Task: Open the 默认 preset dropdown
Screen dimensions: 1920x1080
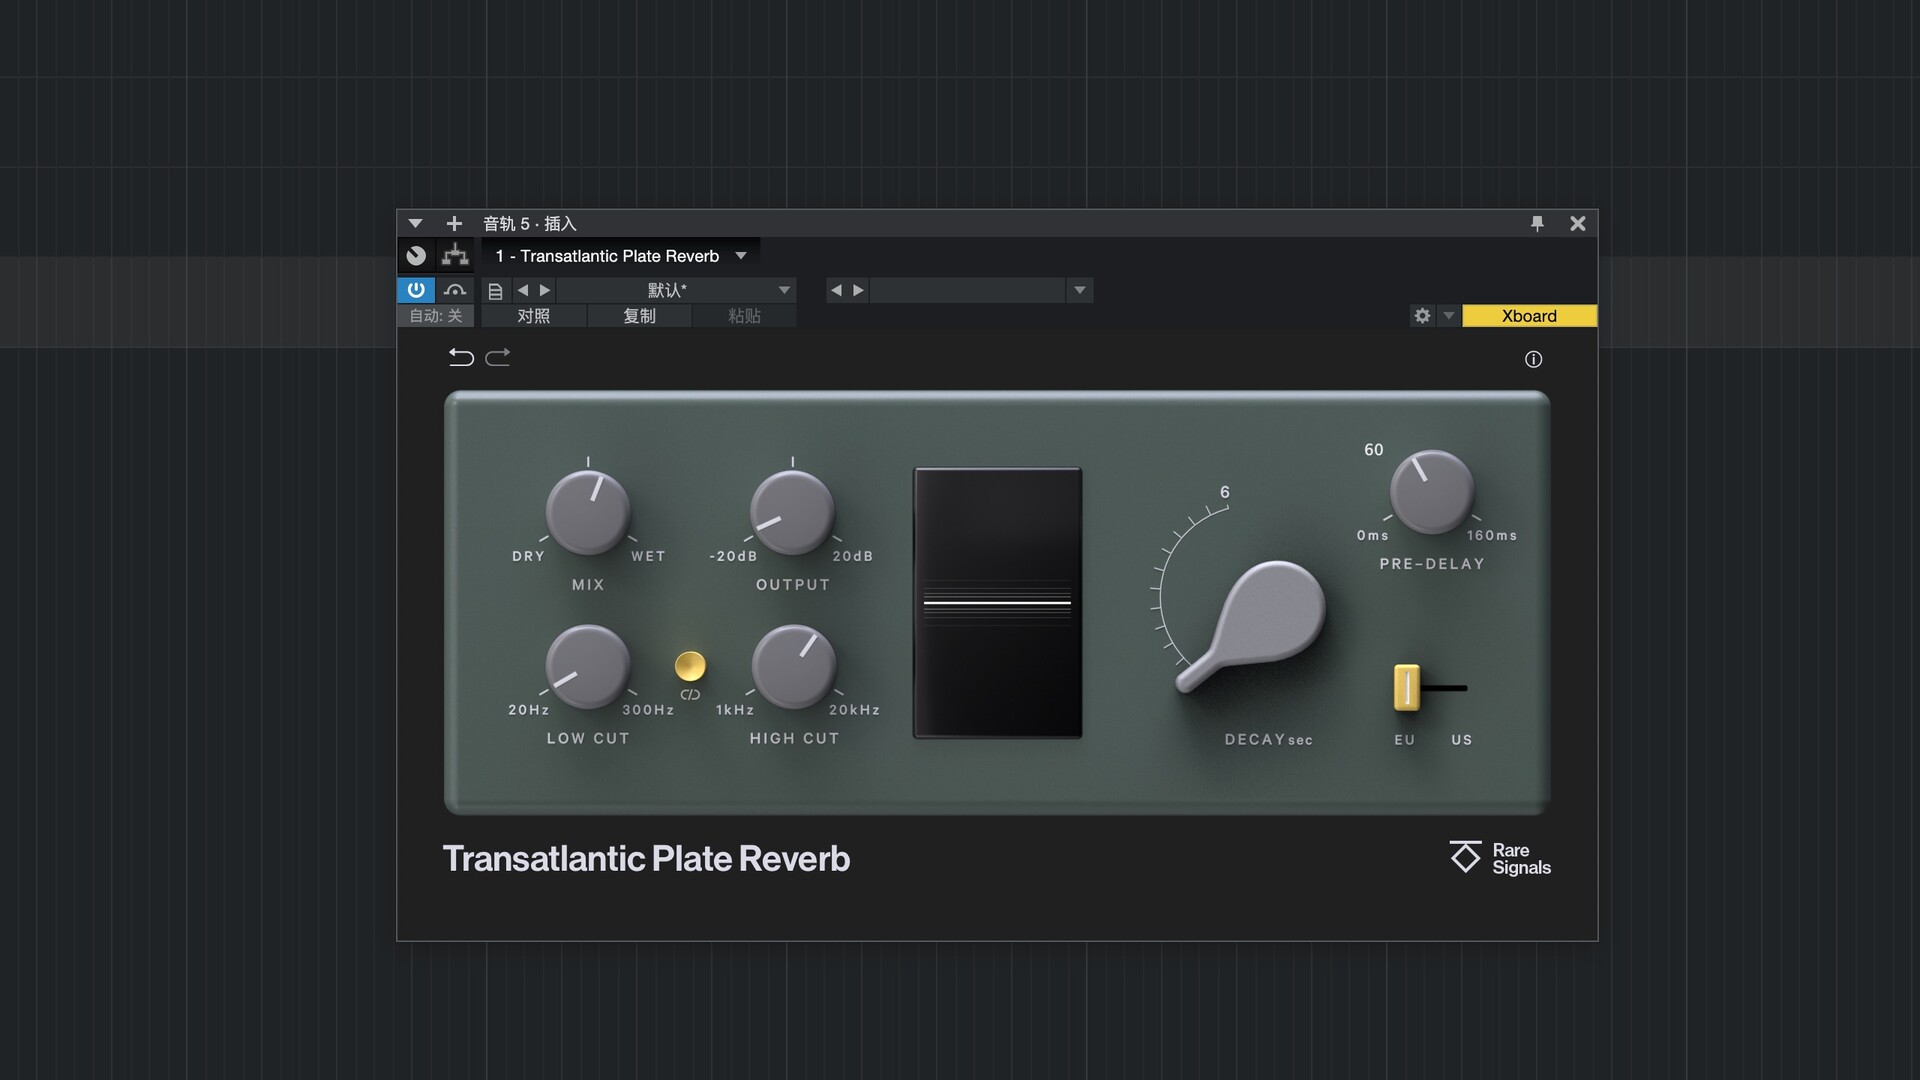Action: (784, 290)
